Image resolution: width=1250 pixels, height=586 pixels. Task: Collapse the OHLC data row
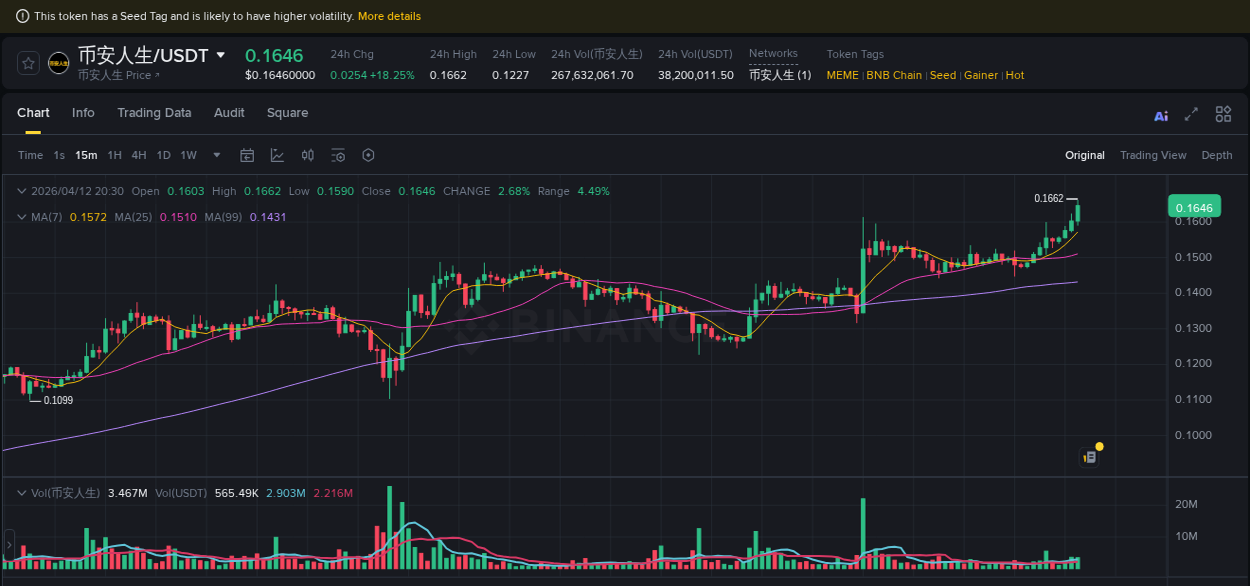(21, 190)
